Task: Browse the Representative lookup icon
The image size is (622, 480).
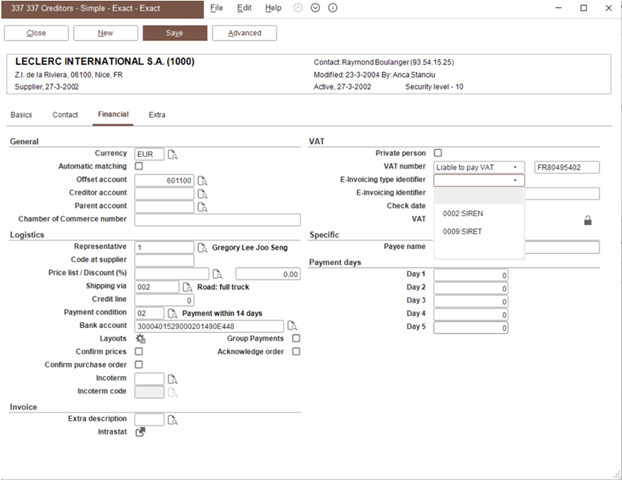Action: point(202,248)
